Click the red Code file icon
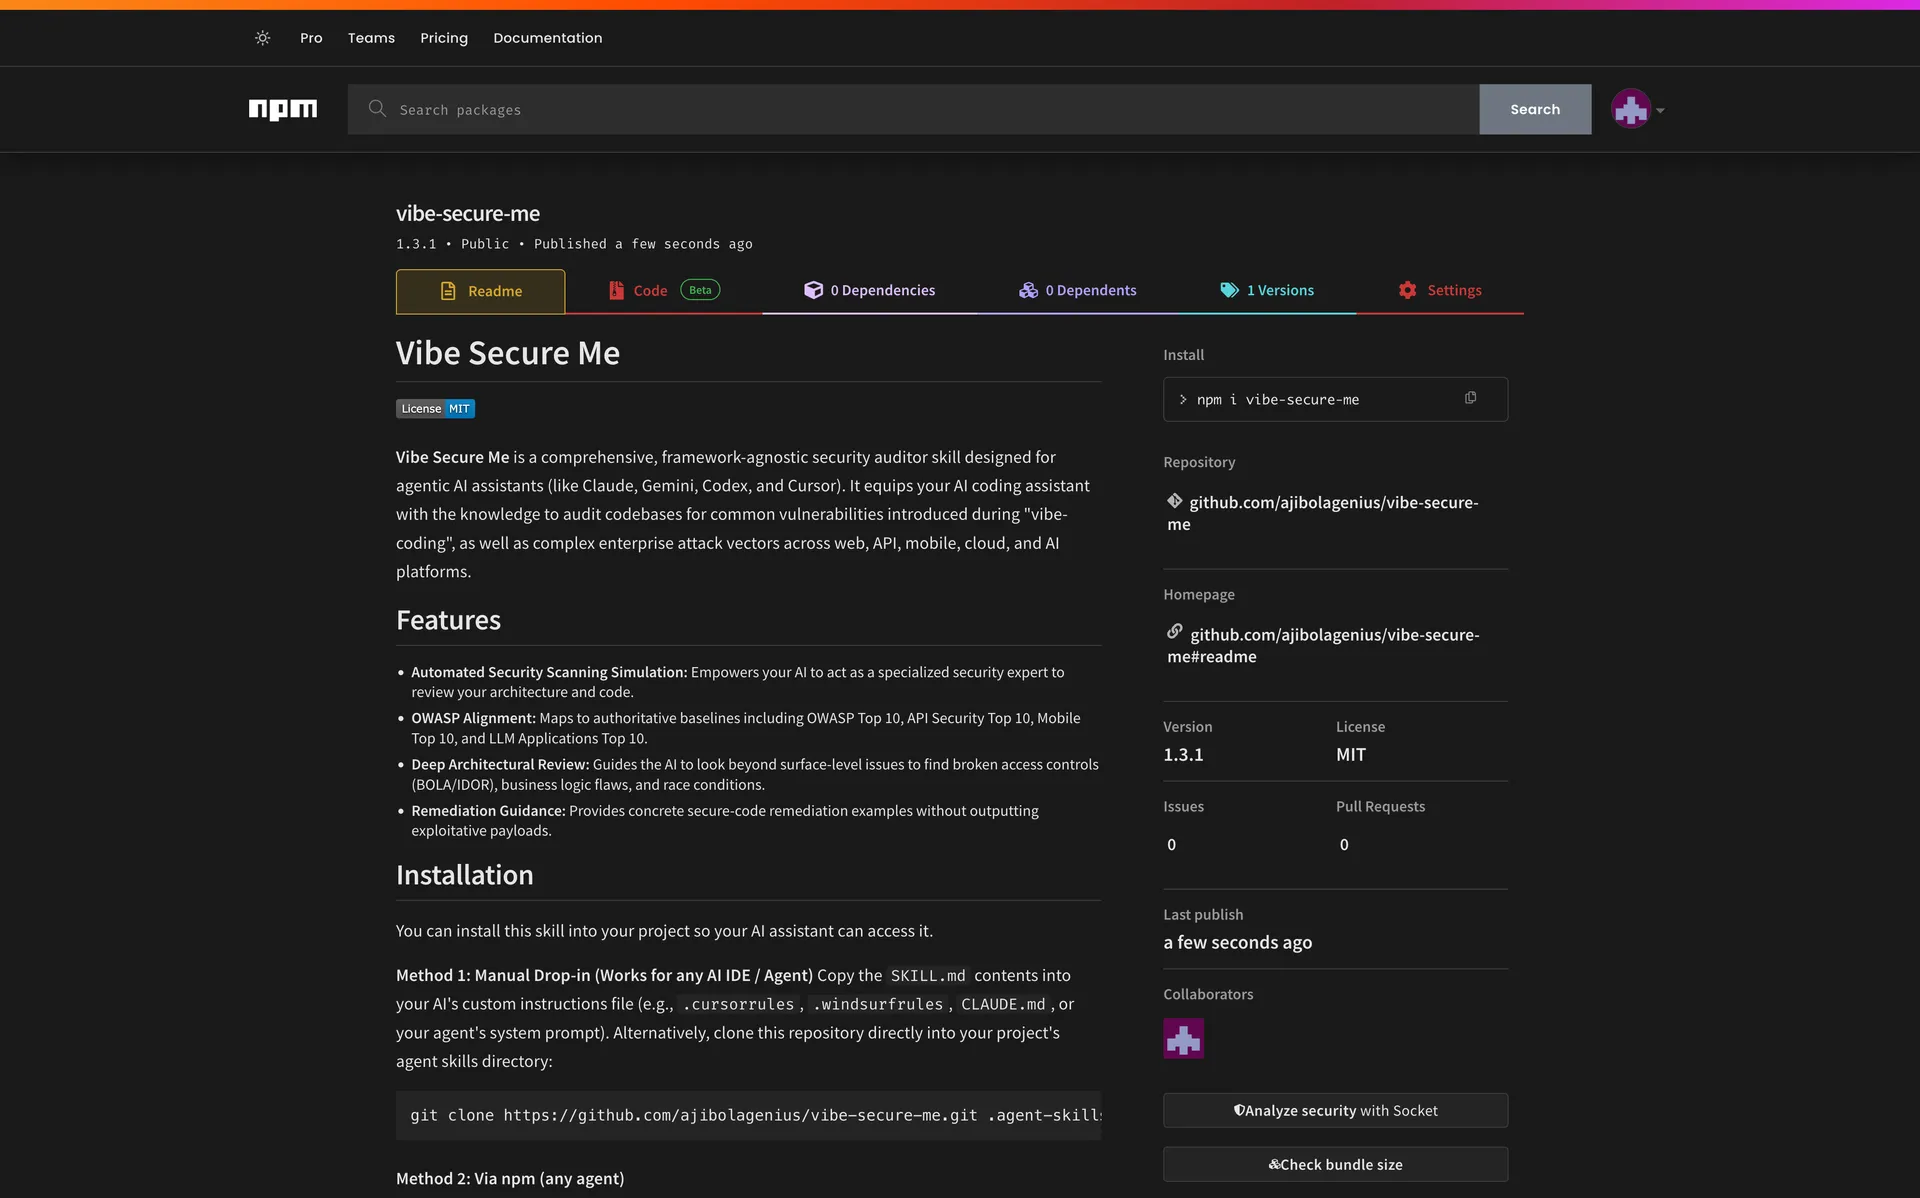Screen dimensions: 1920x1198 [616, 290]
